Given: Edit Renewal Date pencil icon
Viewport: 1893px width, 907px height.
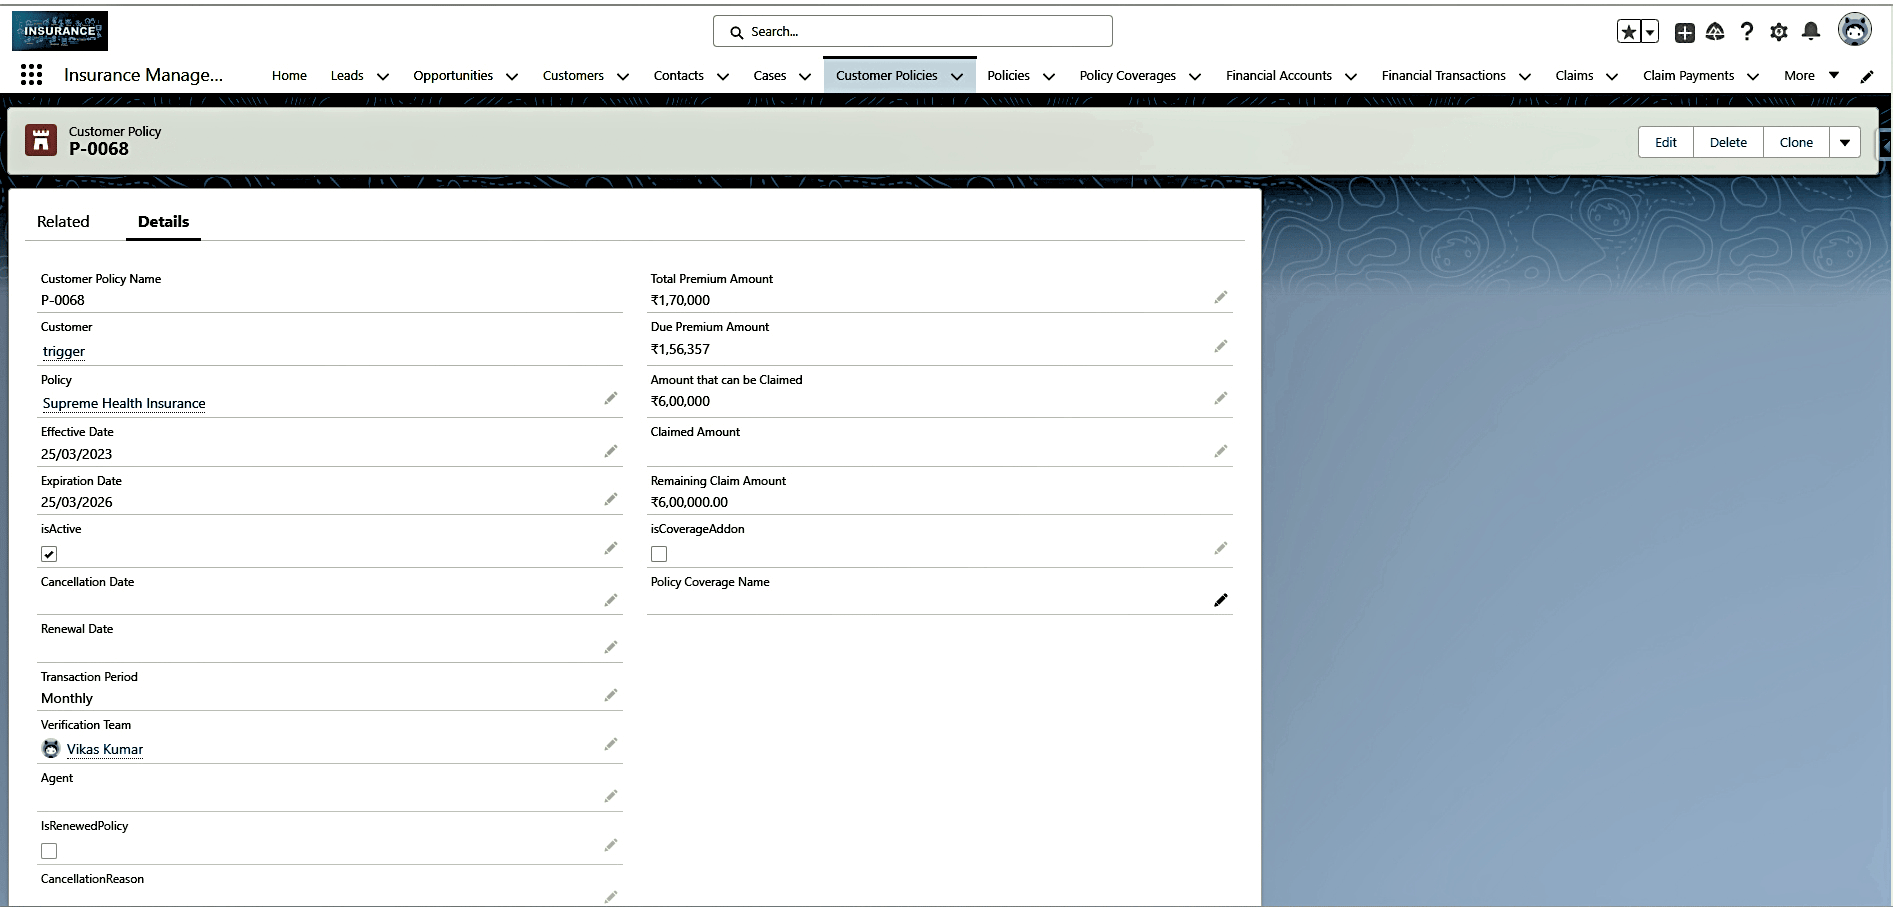Looking at the screenshot, I should click(611, 647).
